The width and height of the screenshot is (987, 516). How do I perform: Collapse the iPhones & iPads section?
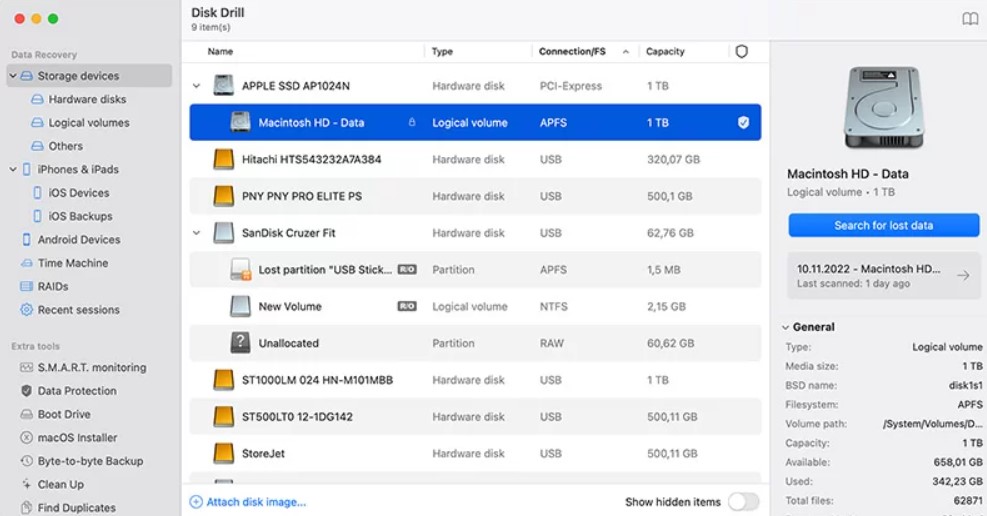(13, 169)
